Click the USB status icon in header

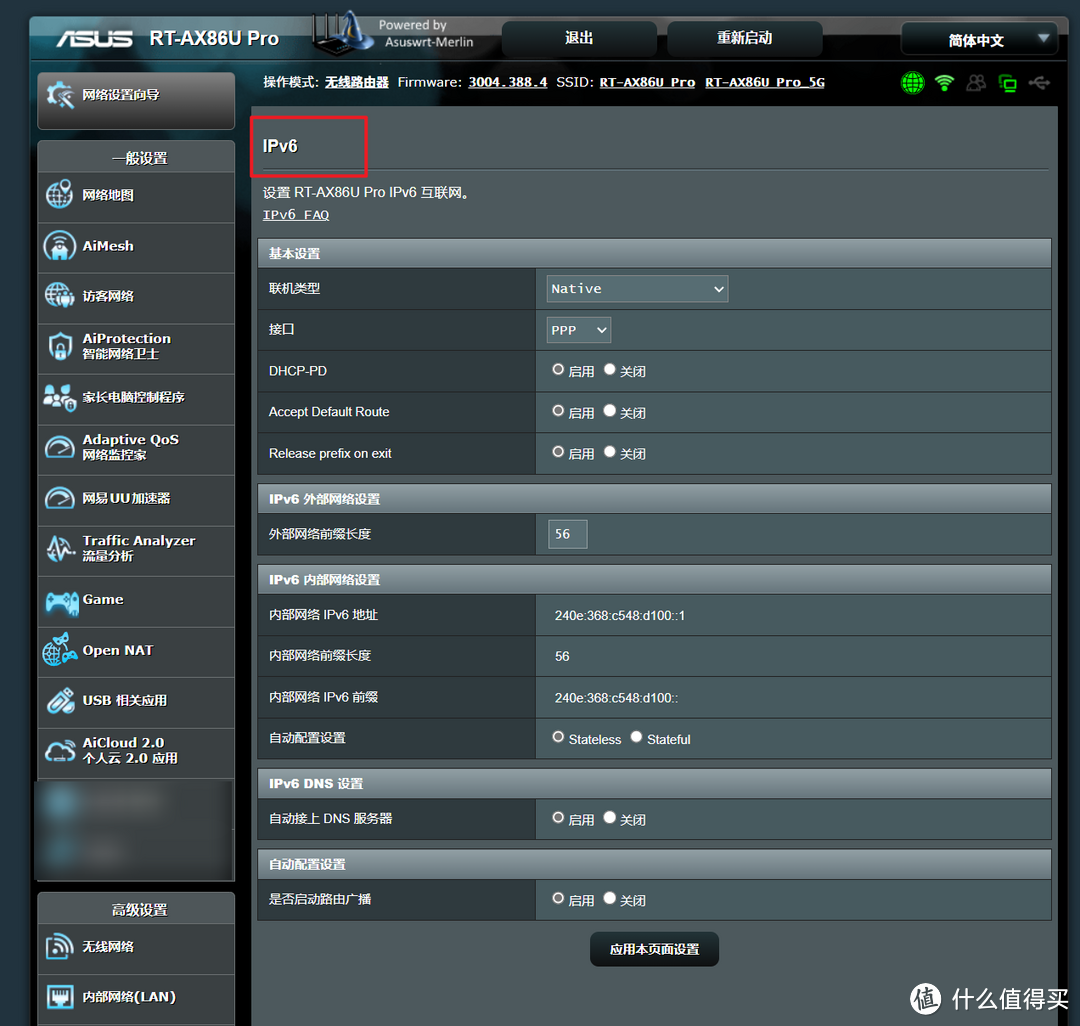tap(1039, 83)
